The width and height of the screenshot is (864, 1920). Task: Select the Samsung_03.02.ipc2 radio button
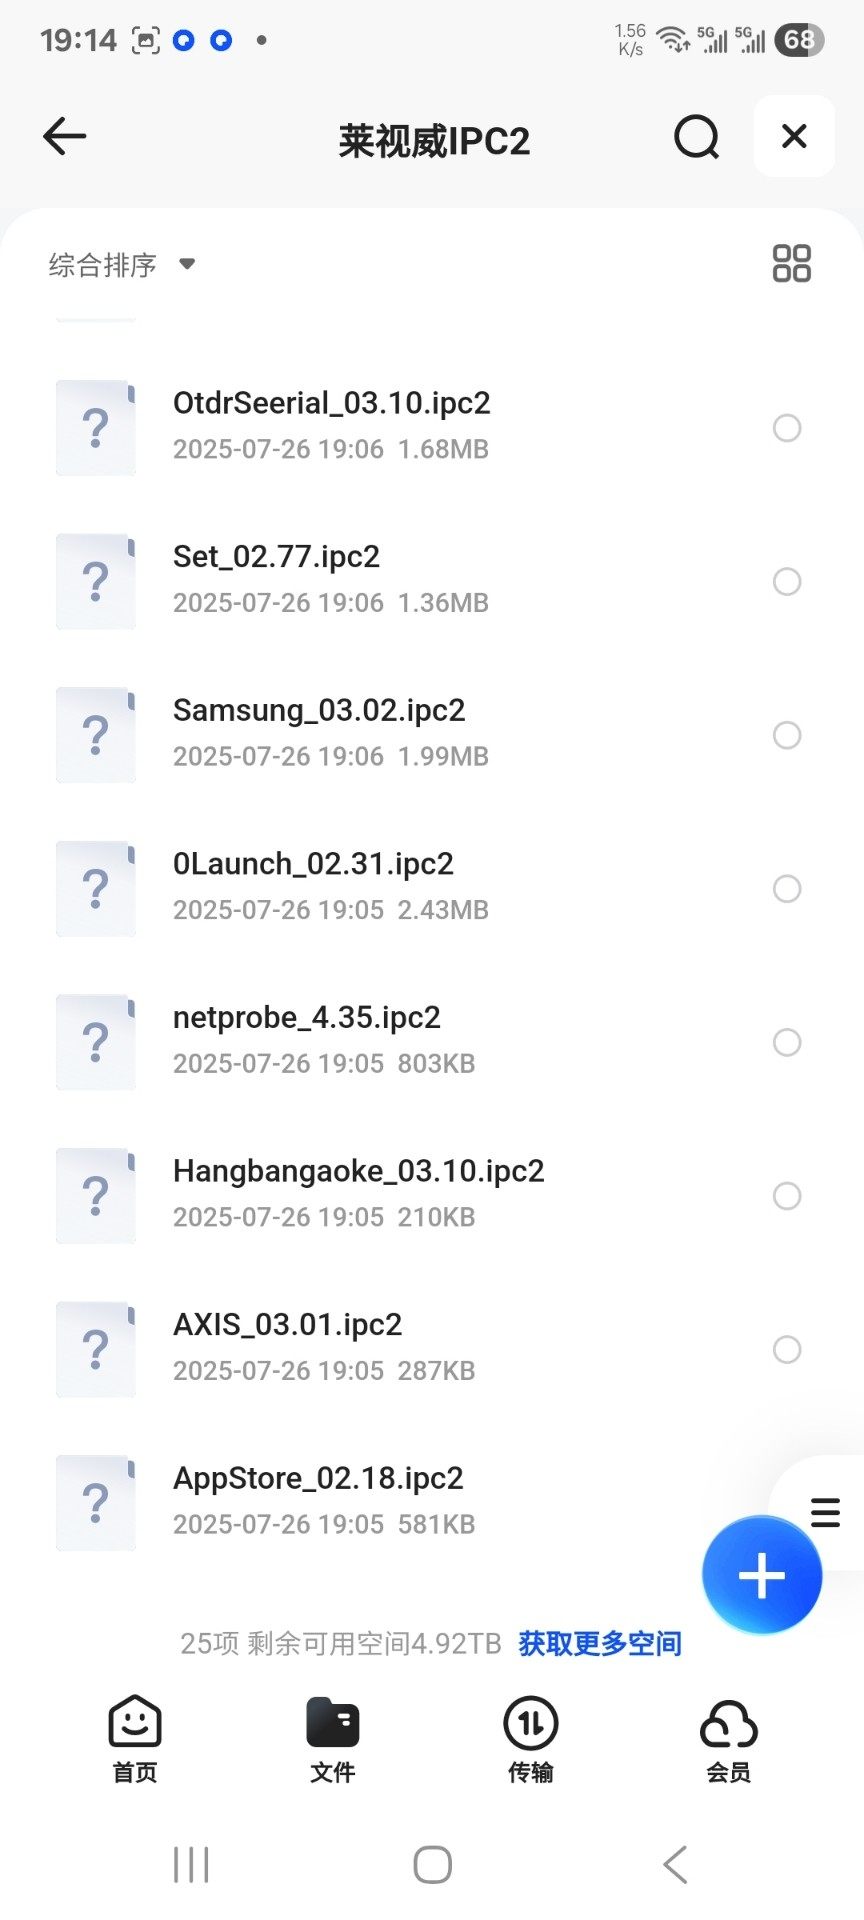click(x=787, y=735)
